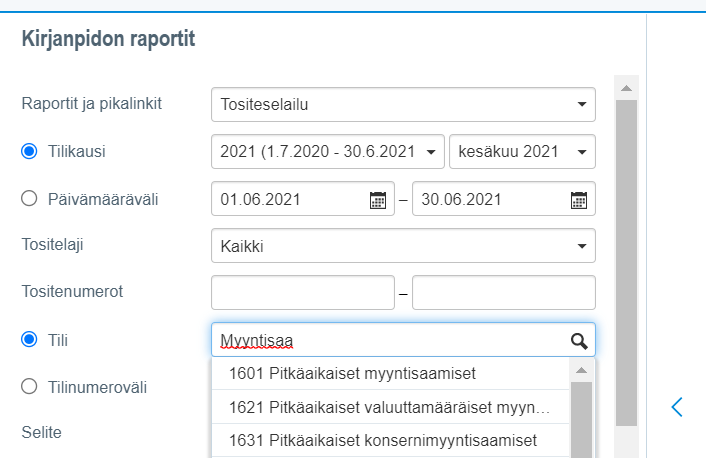Open the Raportit ja pikalinkit dropdown

point(403,104)
